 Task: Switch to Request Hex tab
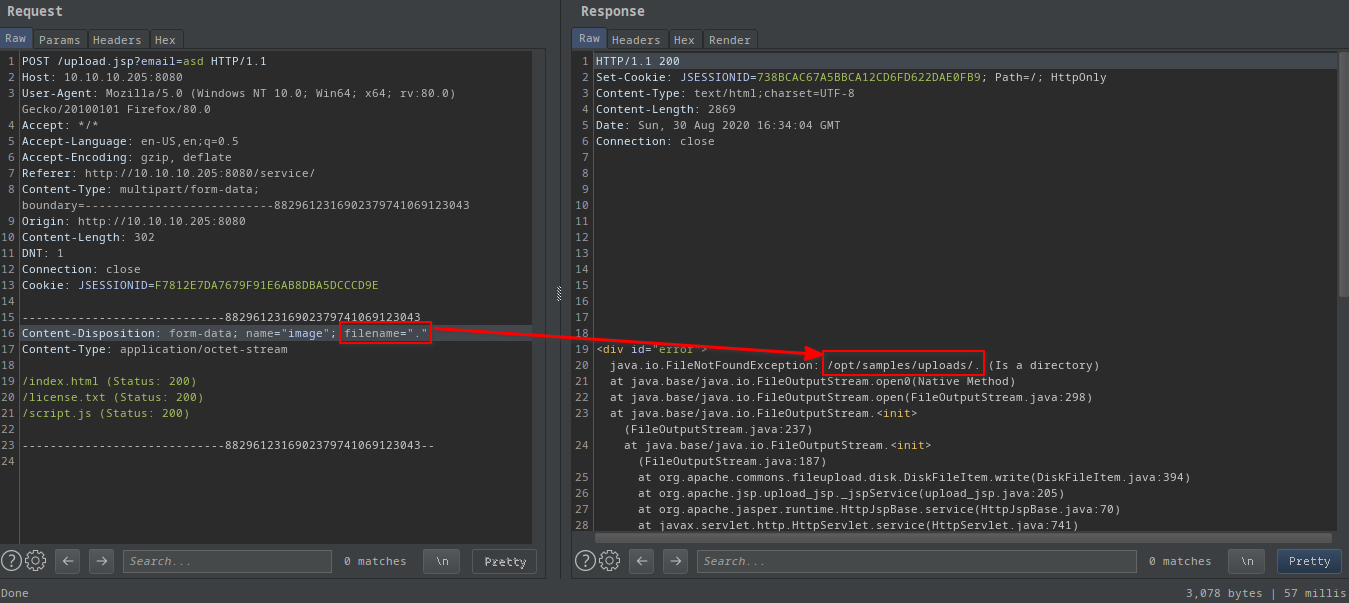(165, 40)
